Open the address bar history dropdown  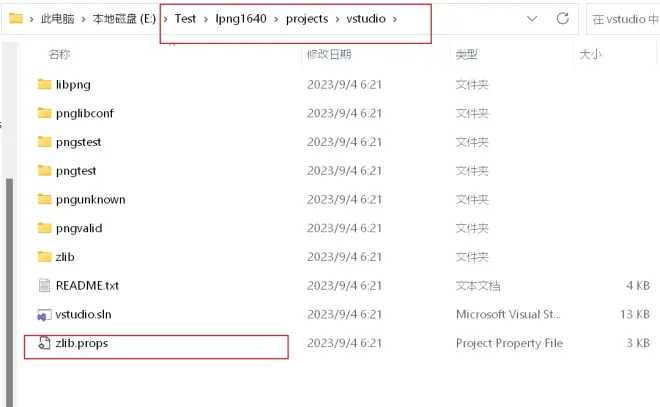pos(532,19)
